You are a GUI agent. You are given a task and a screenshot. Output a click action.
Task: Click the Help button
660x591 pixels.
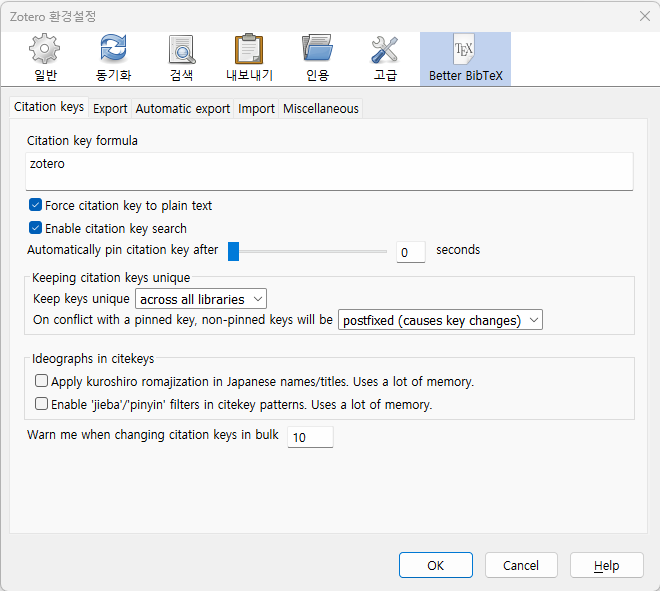[x=607, y=565]
